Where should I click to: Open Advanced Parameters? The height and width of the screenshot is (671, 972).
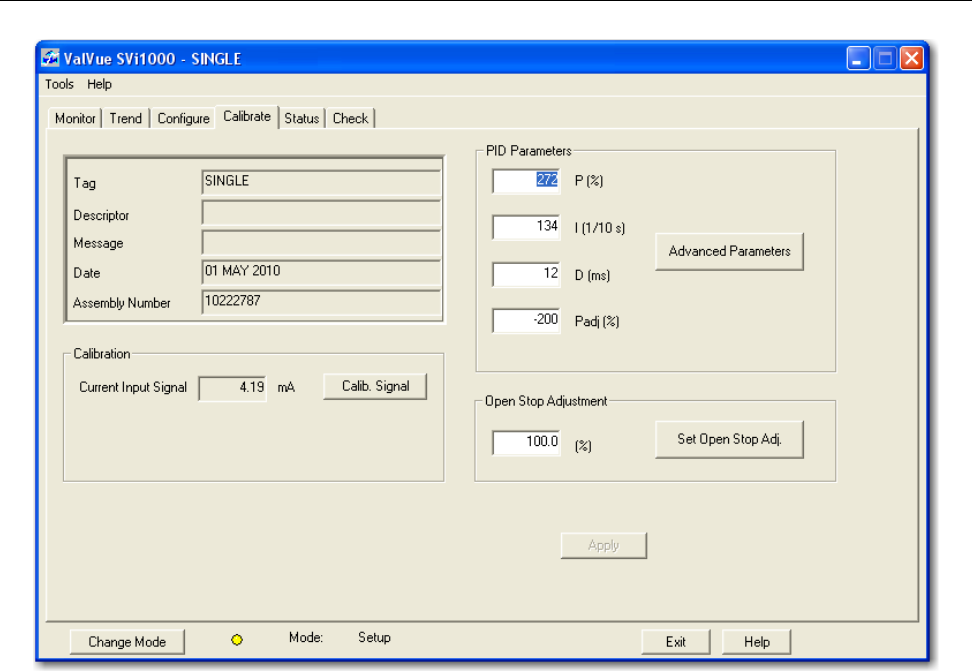point(730,251)
